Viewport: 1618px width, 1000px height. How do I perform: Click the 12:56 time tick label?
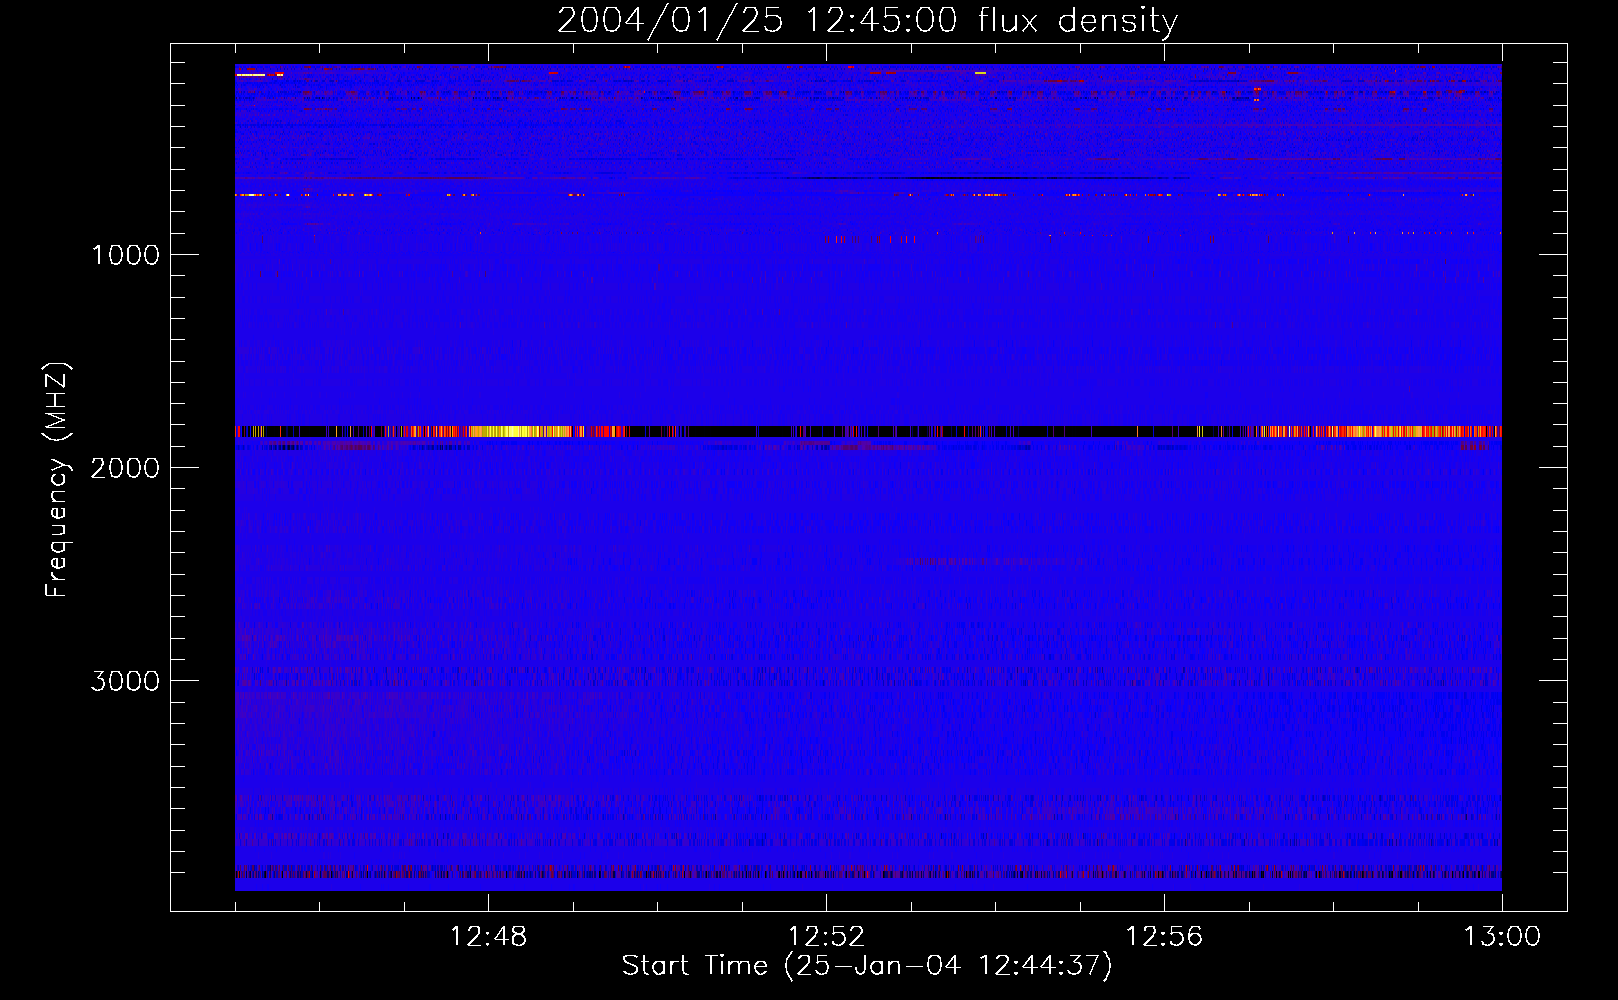coord(1164,937)
